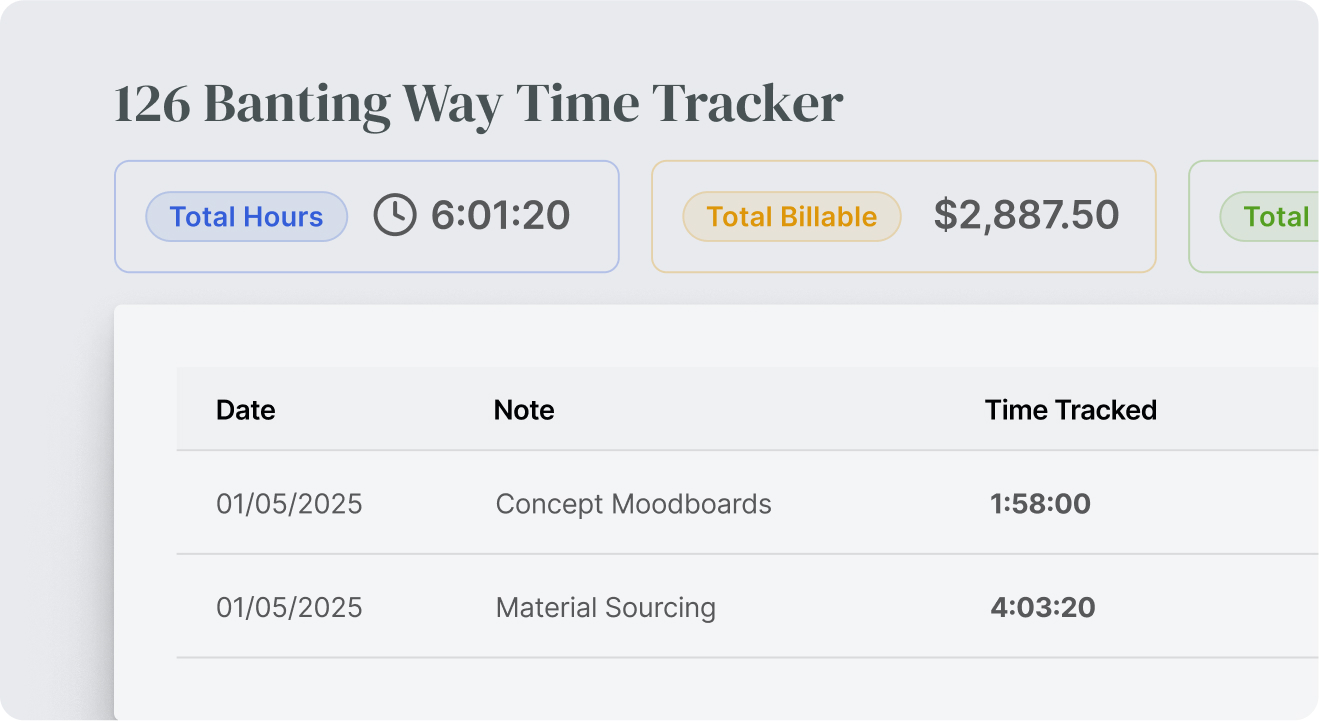The width and height of the screenshot is (1319, 721).
Task: Click the 126 Banting Way Time Tracker title
Action: coord(479,103)
